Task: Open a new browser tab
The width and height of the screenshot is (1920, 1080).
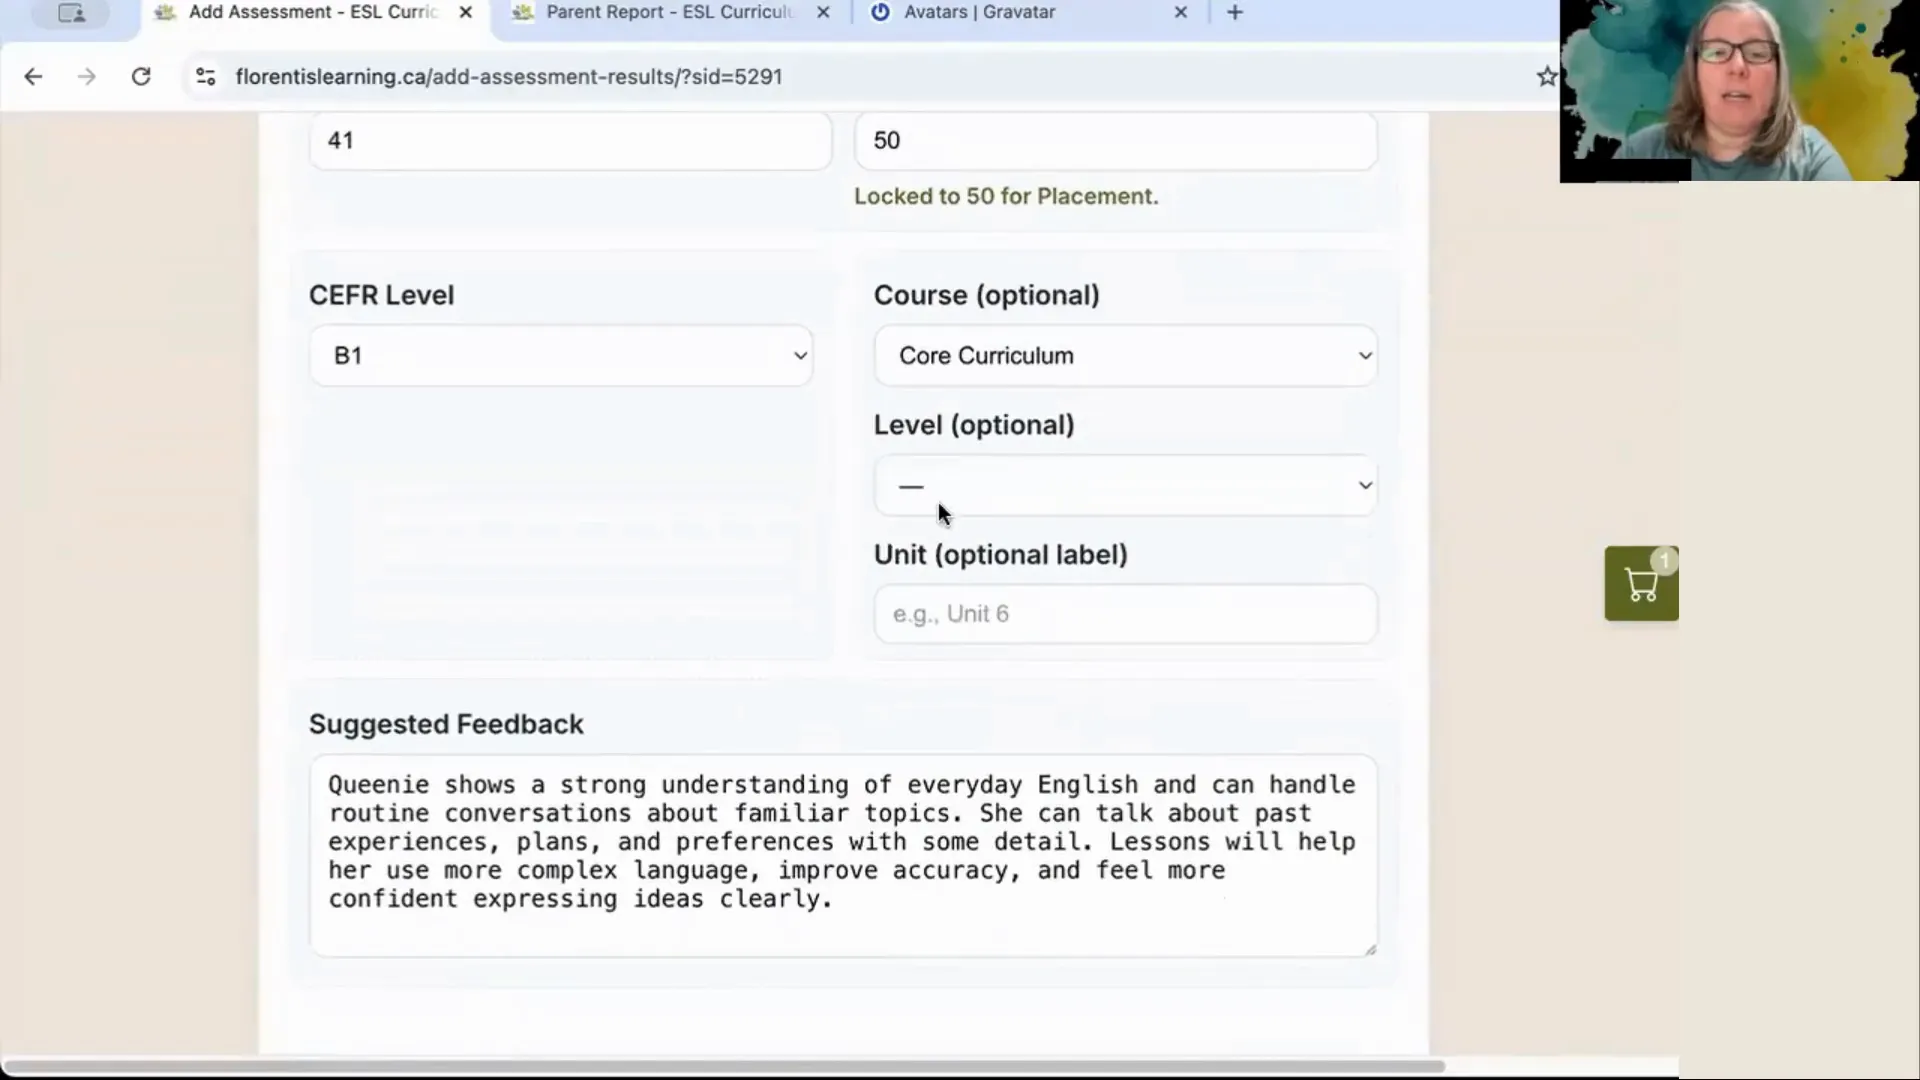Action: pos(1234,13)
